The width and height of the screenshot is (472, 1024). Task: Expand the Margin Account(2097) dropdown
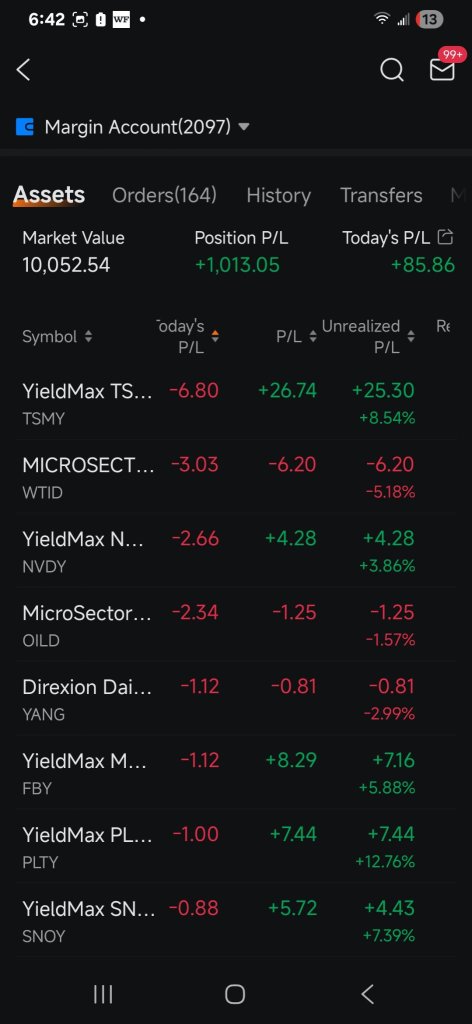pos(244,127)
